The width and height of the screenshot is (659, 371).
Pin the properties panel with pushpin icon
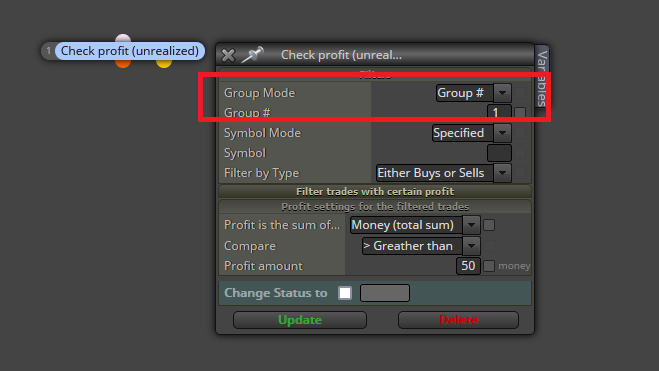click(252, 55)
